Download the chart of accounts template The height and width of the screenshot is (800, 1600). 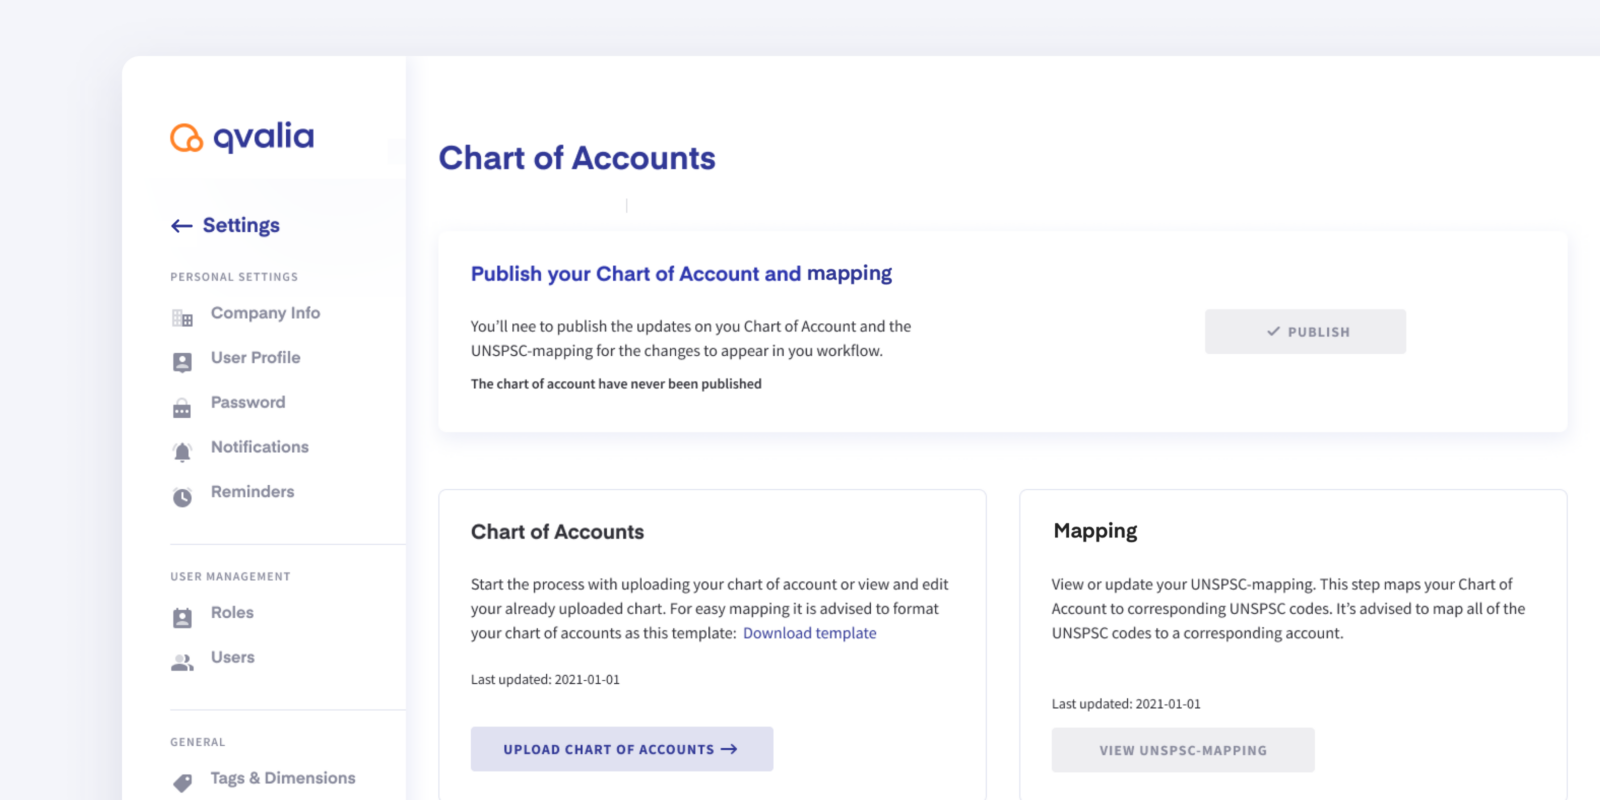810,633
